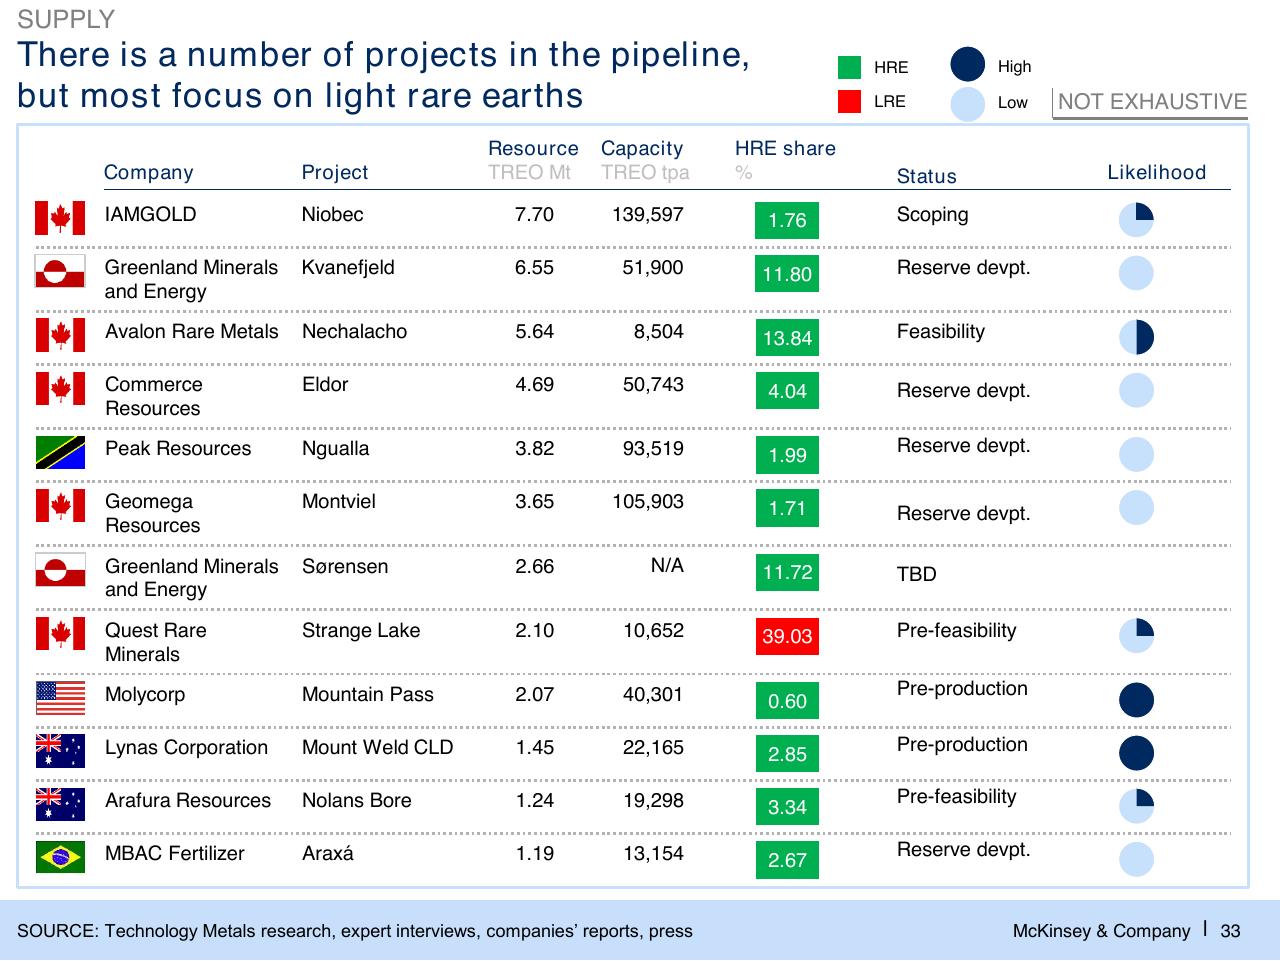Click the Canadian flag beside Geomega Resources
The width and height of the screenshot is (1280, 961).
point(60,505)
